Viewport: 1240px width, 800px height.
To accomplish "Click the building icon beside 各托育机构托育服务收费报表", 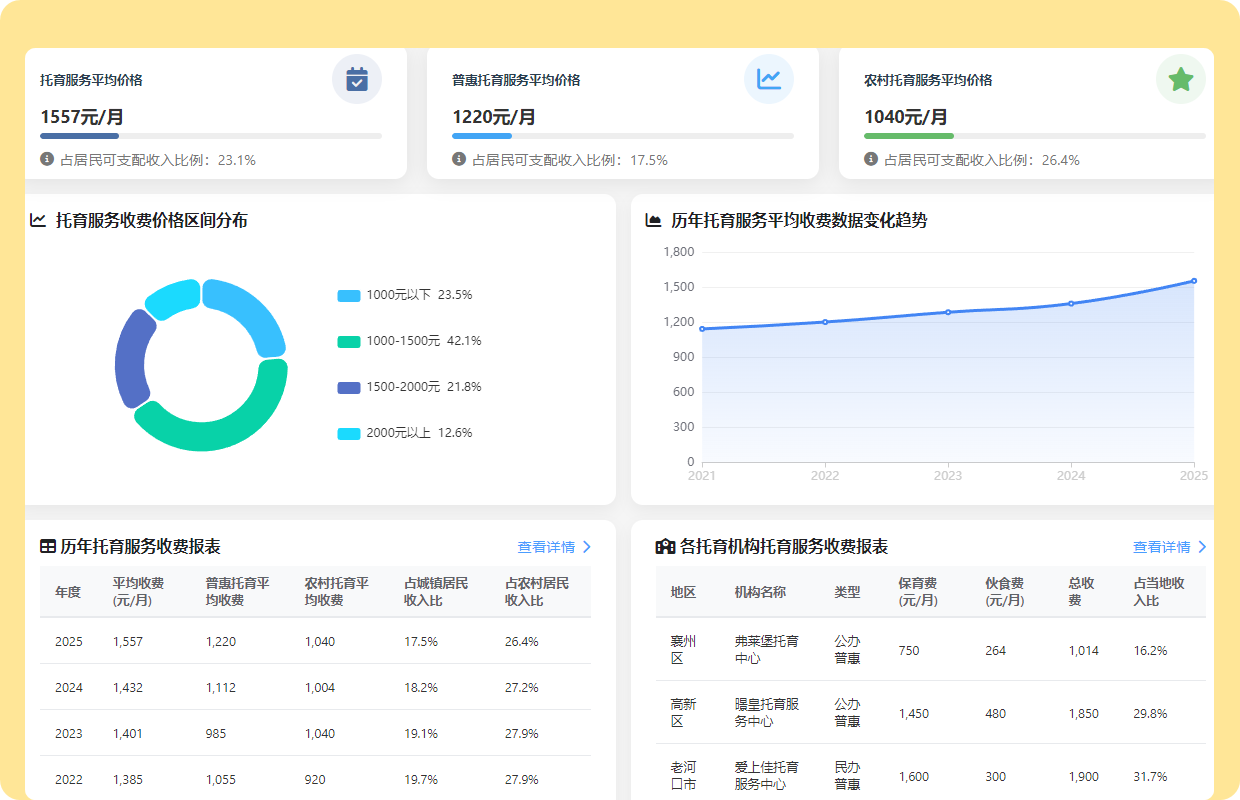I will [x=665, y=546].
